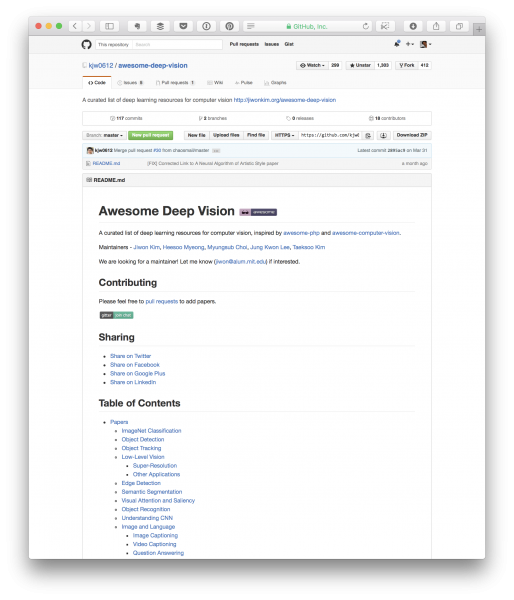Open the create new plus dropdown

(410, 44)
